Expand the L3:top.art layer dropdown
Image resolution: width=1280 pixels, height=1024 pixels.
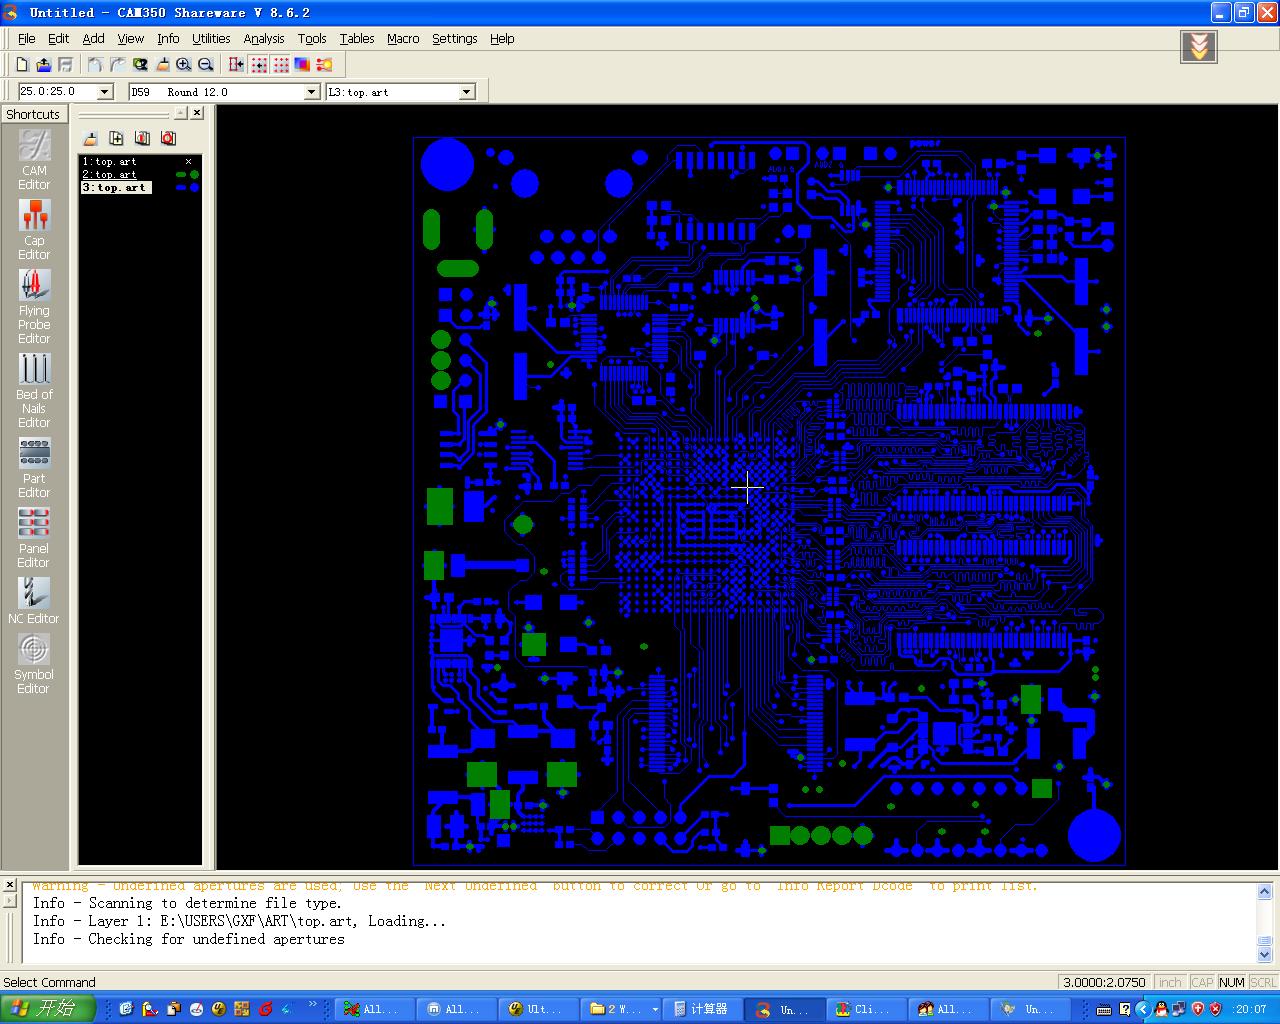tap(466, 92)
